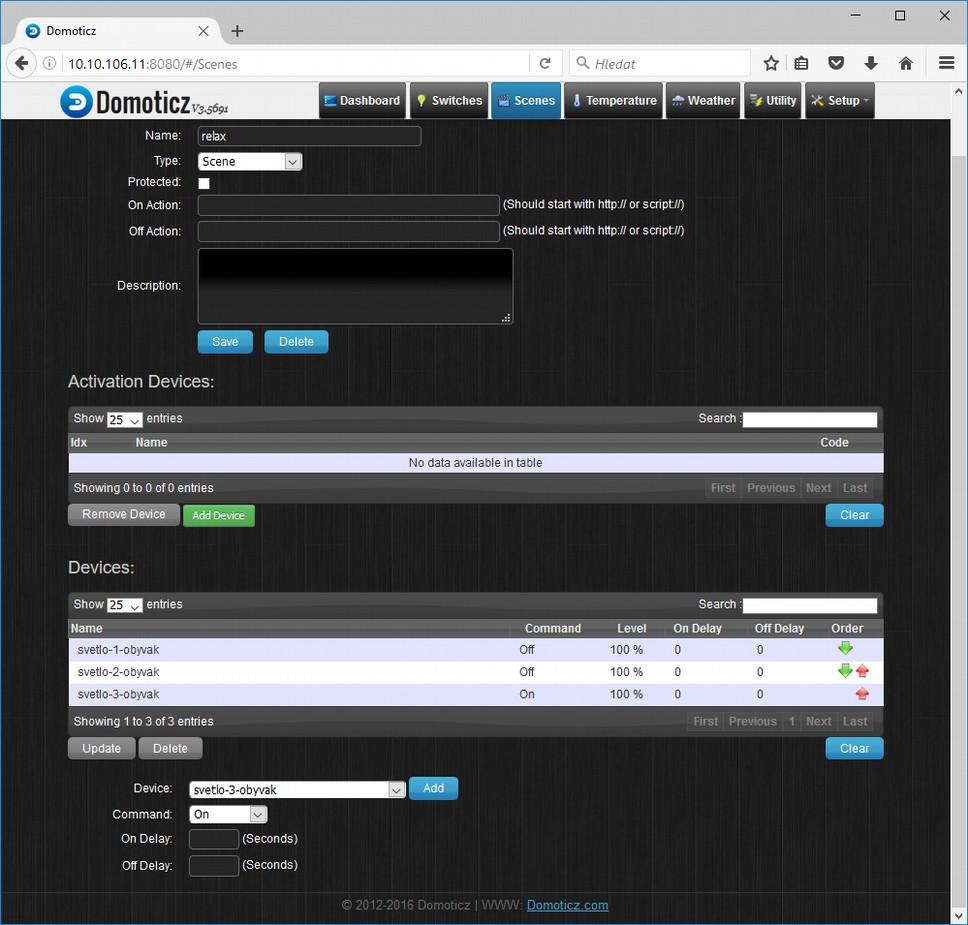Click the page vertical scrollbar up arrow
Viewport: 968px width, 925px height.
click(958, 91)
